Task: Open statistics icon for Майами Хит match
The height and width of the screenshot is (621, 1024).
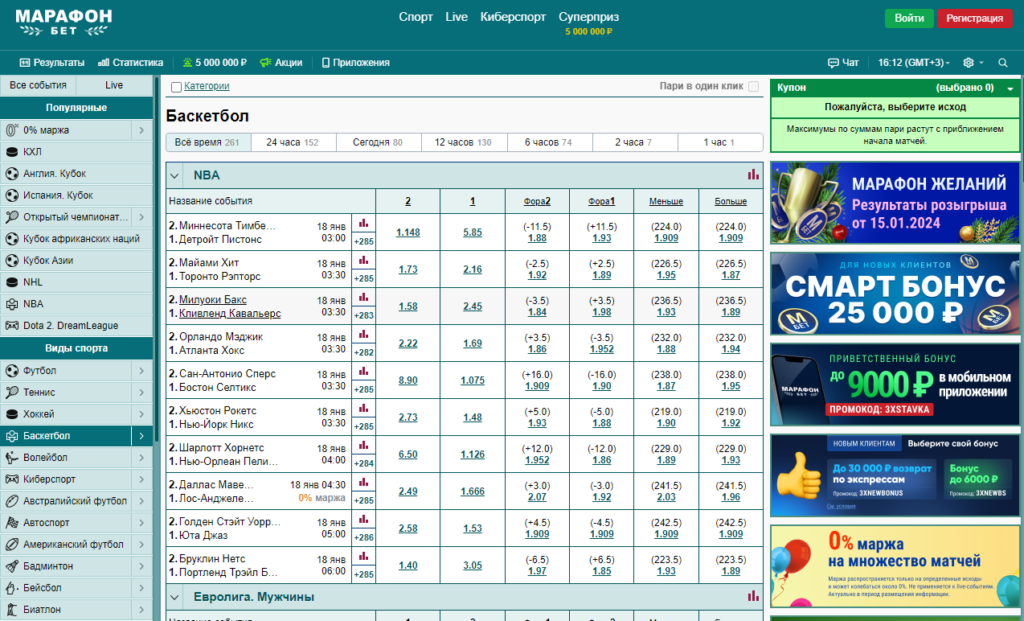Action: pos(363,261)
